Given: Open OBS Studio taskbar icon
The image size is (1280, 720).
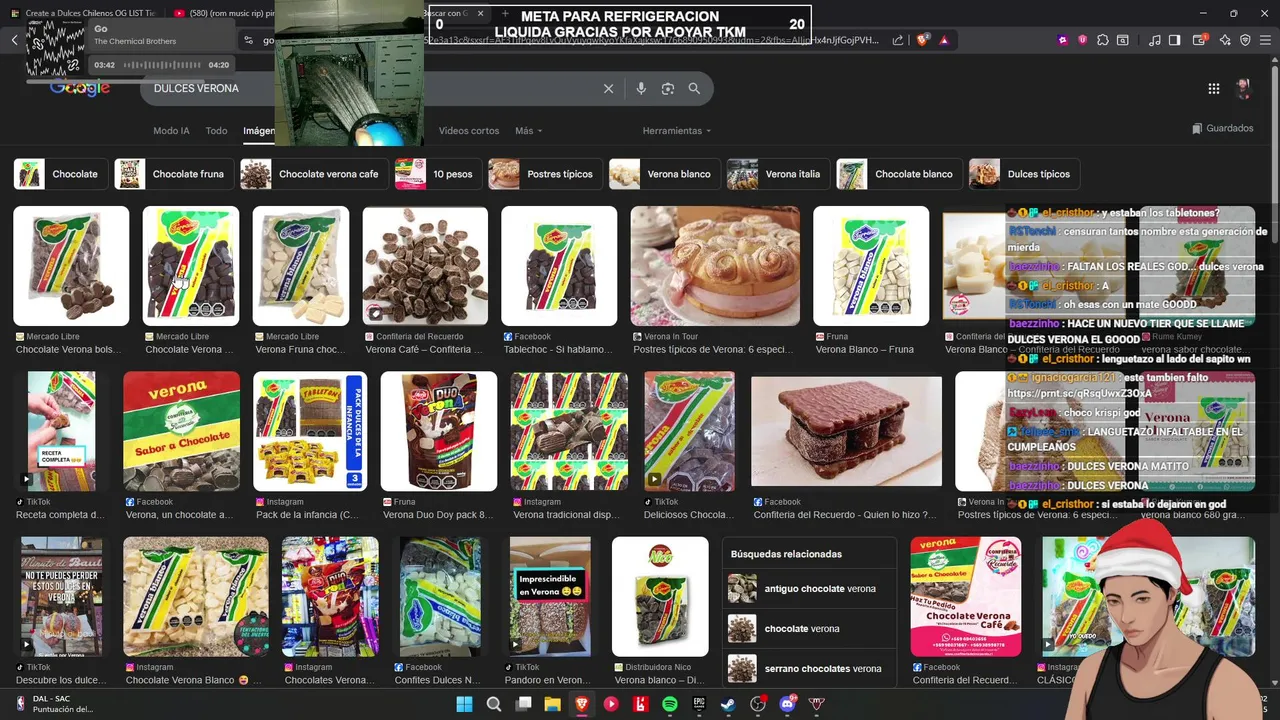Looking at the screenshot, I should pos(758,704).
